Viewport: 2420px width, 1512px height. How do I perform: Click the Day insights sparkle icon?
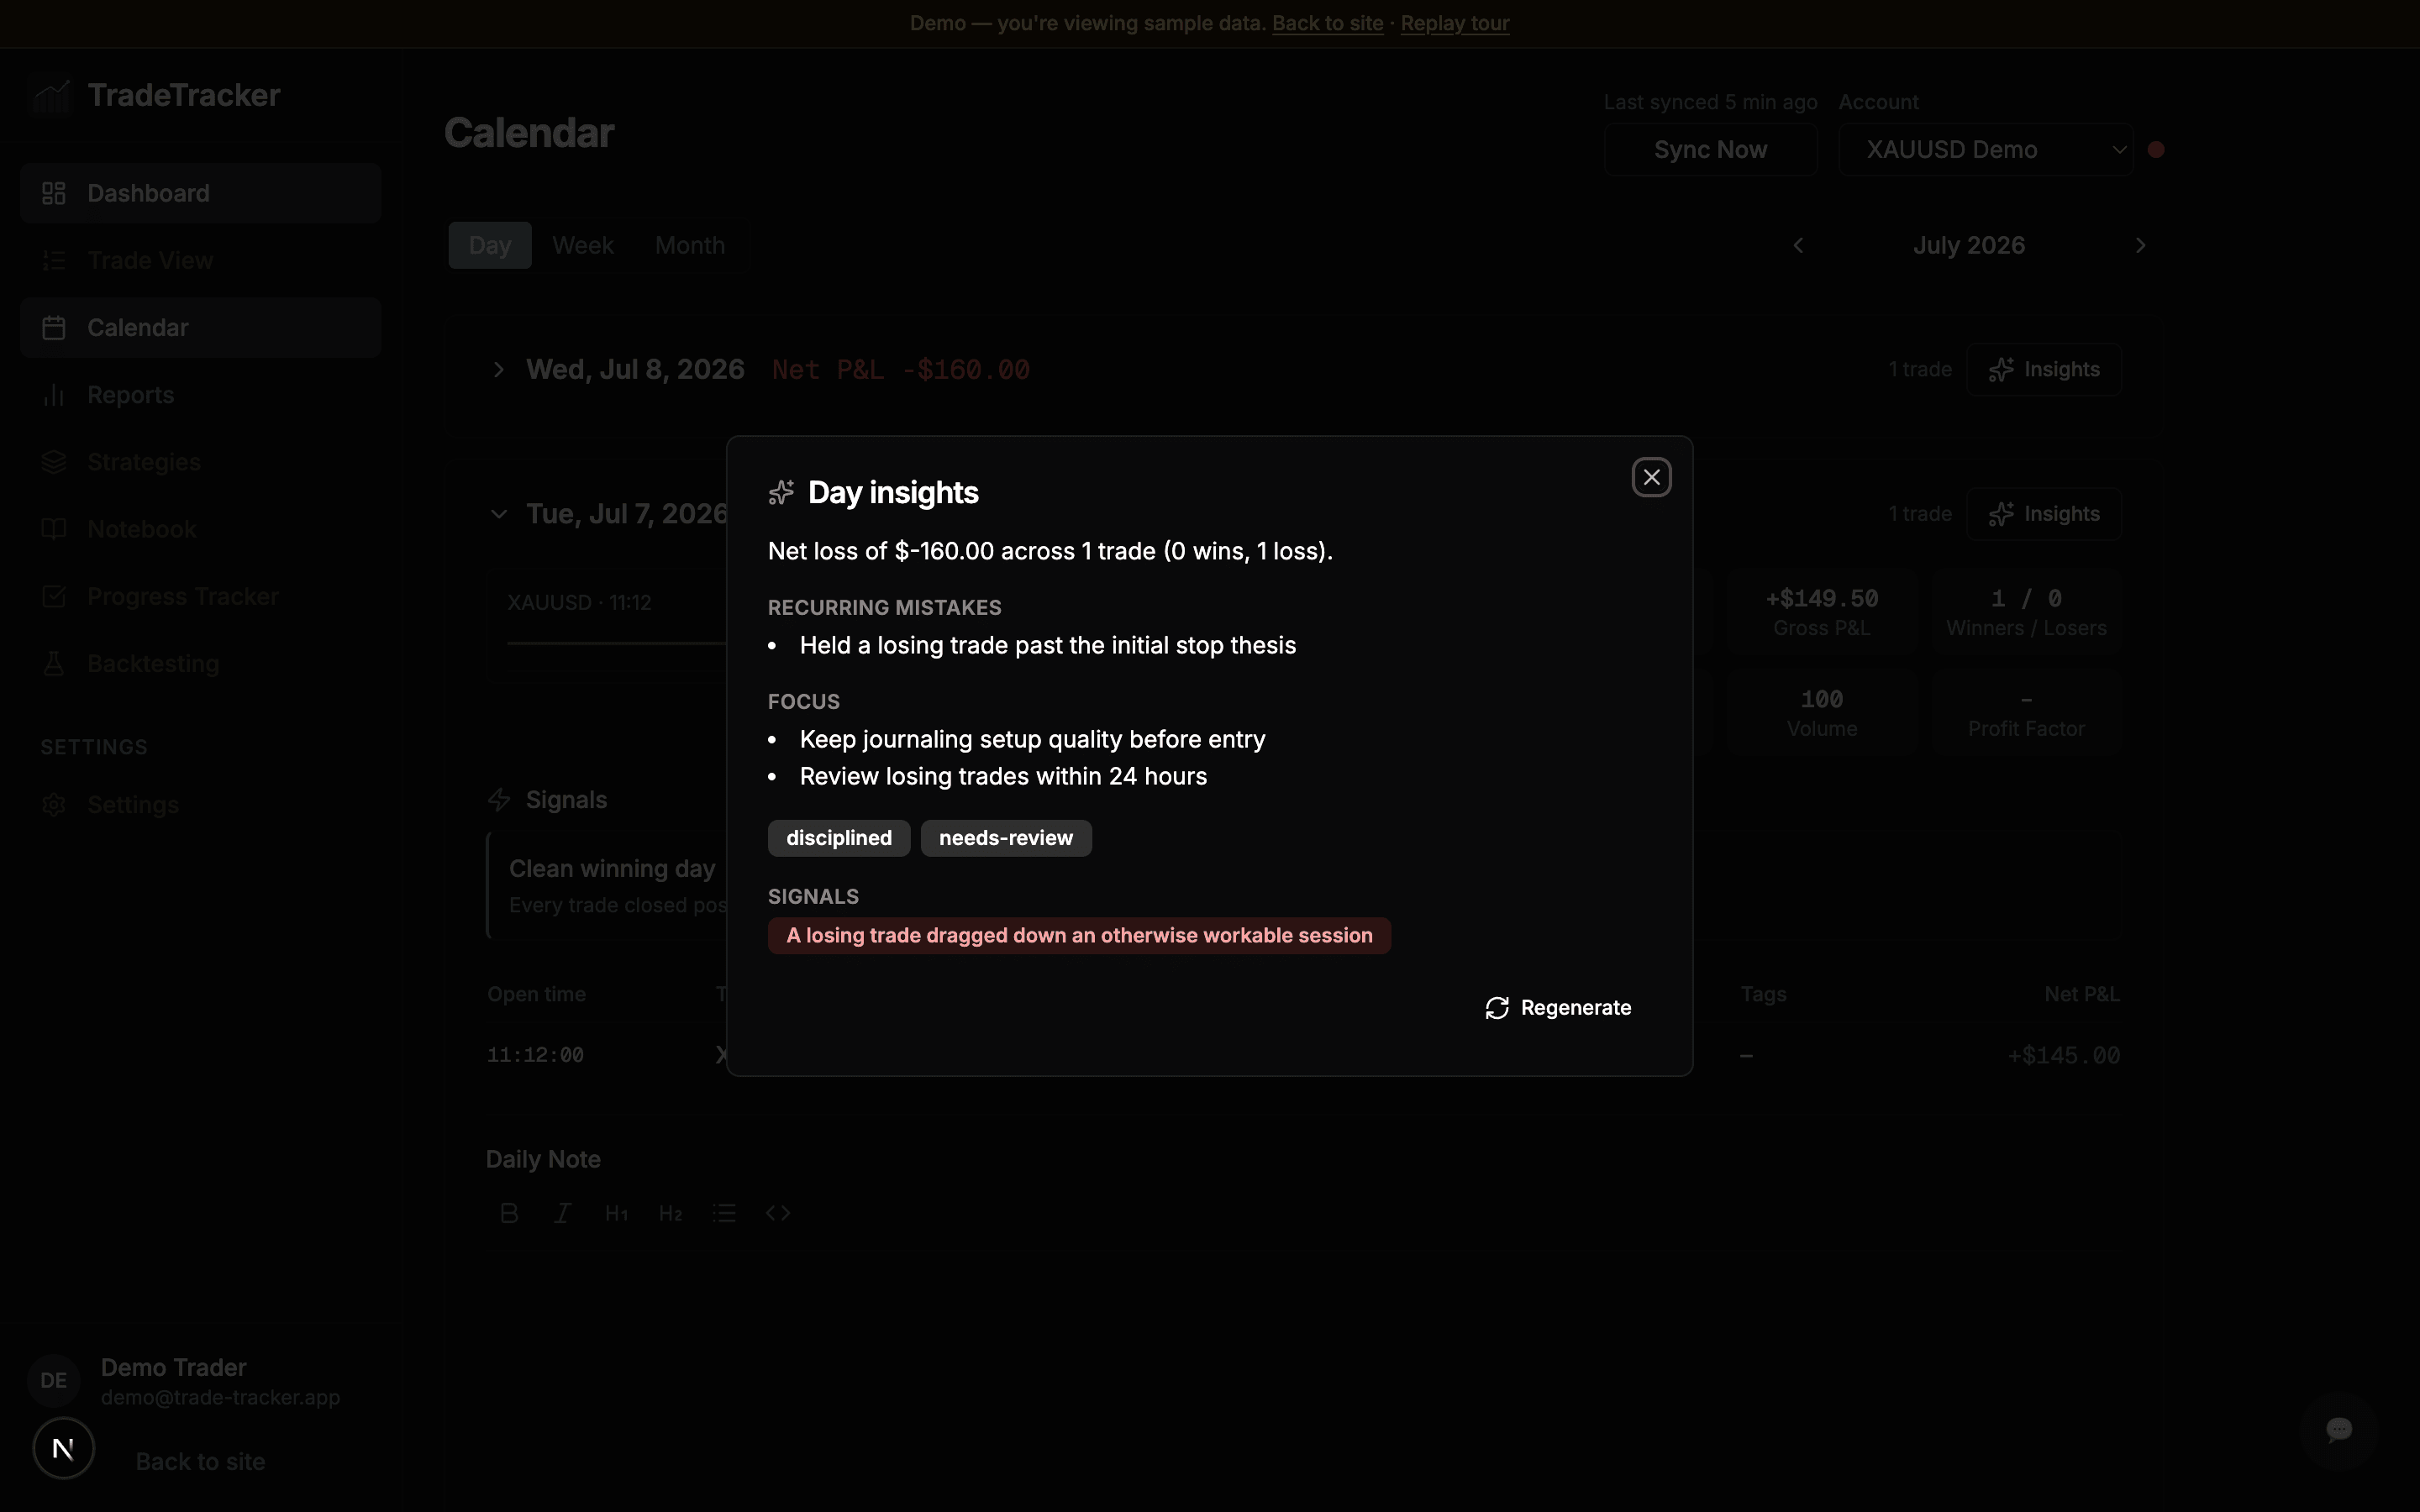[x=781, y=493]
